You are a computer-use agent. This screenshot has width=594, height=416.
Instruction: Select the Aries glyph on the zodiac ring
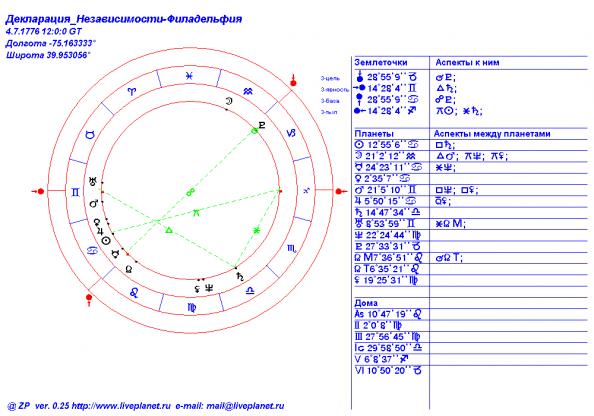(x=132, y=91)
